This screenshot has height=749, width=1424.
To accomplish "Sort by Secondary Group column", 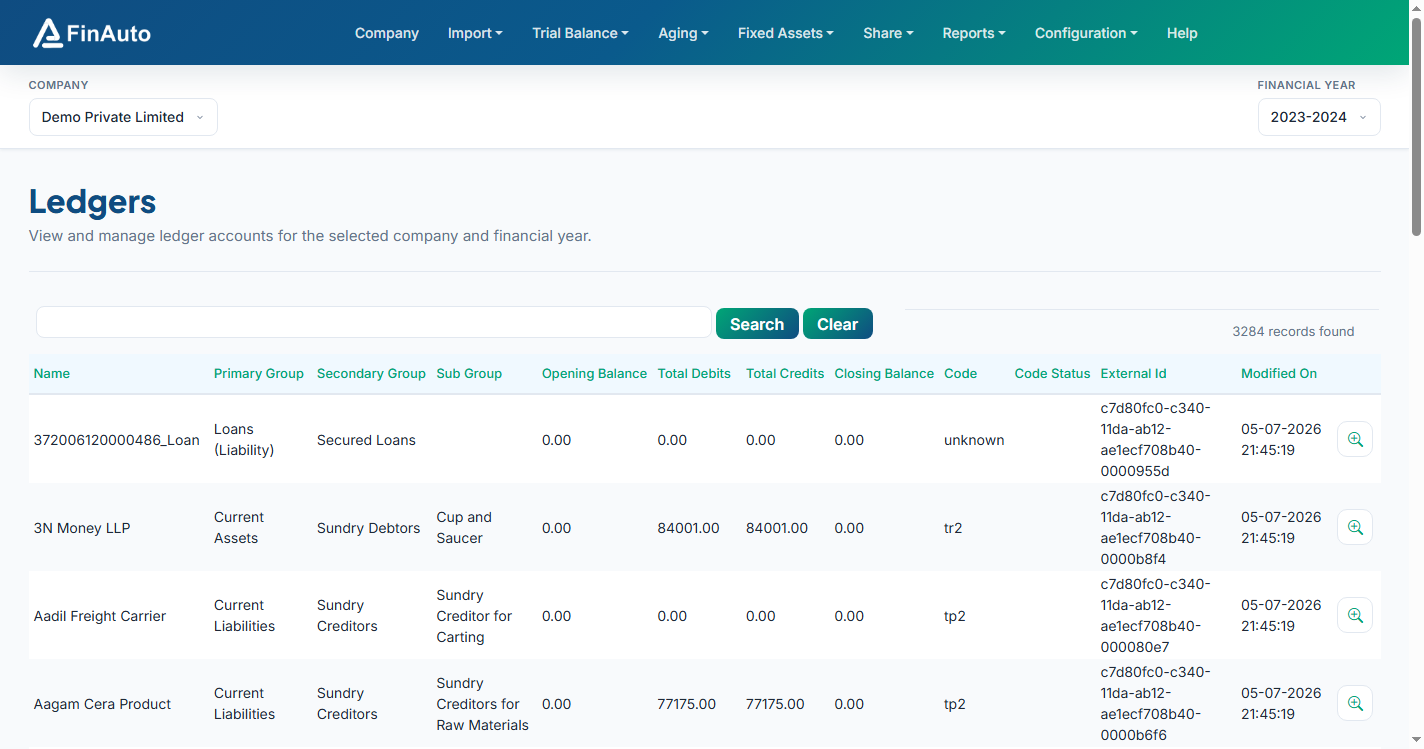I will coord(371,373).
